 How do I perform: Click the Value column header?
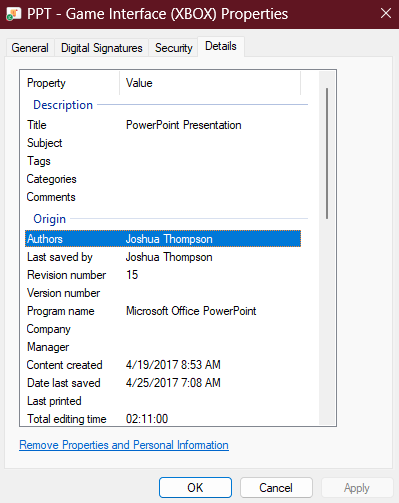210,83
